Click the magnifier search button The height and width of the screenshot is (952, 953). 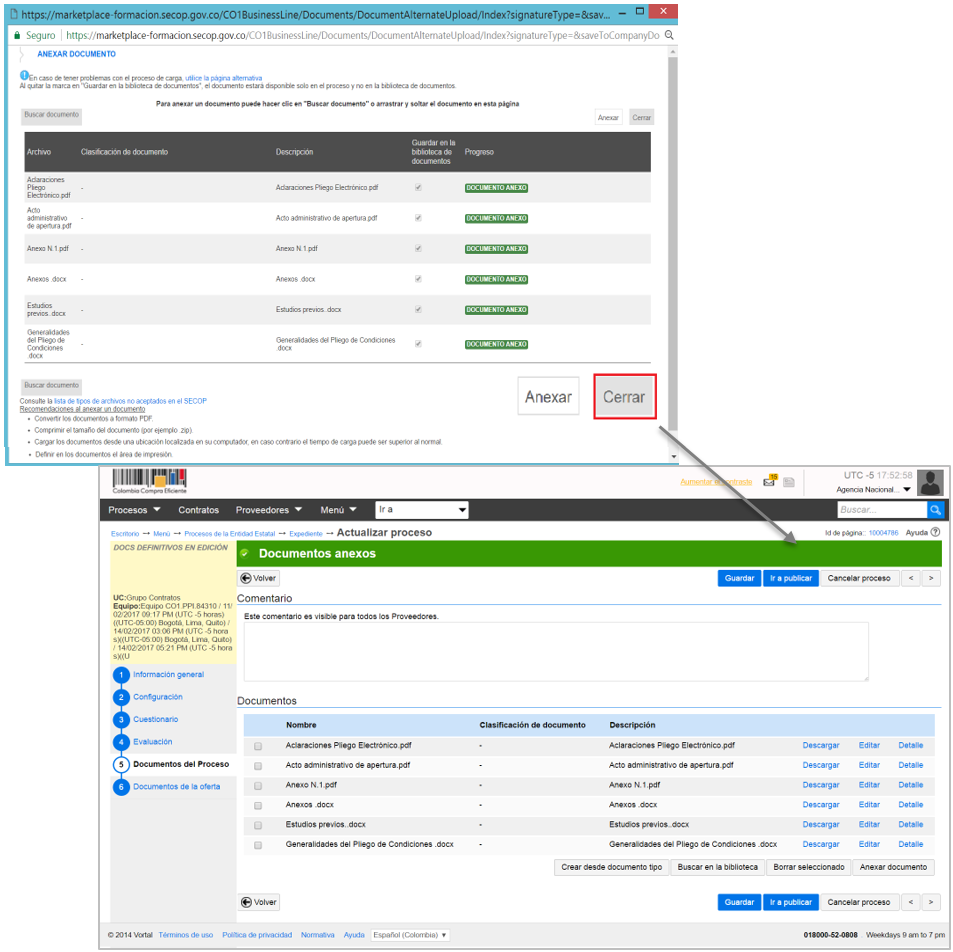(x=935, y=510)
